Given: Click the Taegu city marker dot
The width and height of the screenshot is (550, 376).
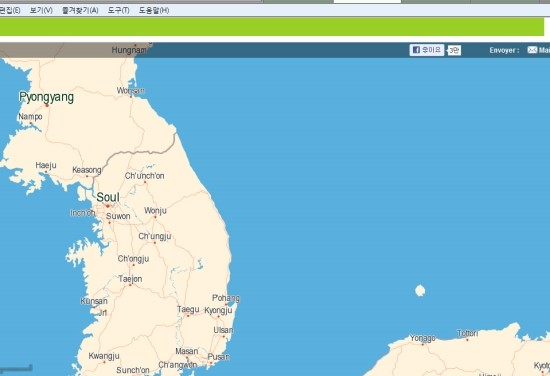Looking at the screenshot, I should tap(188, 316).
